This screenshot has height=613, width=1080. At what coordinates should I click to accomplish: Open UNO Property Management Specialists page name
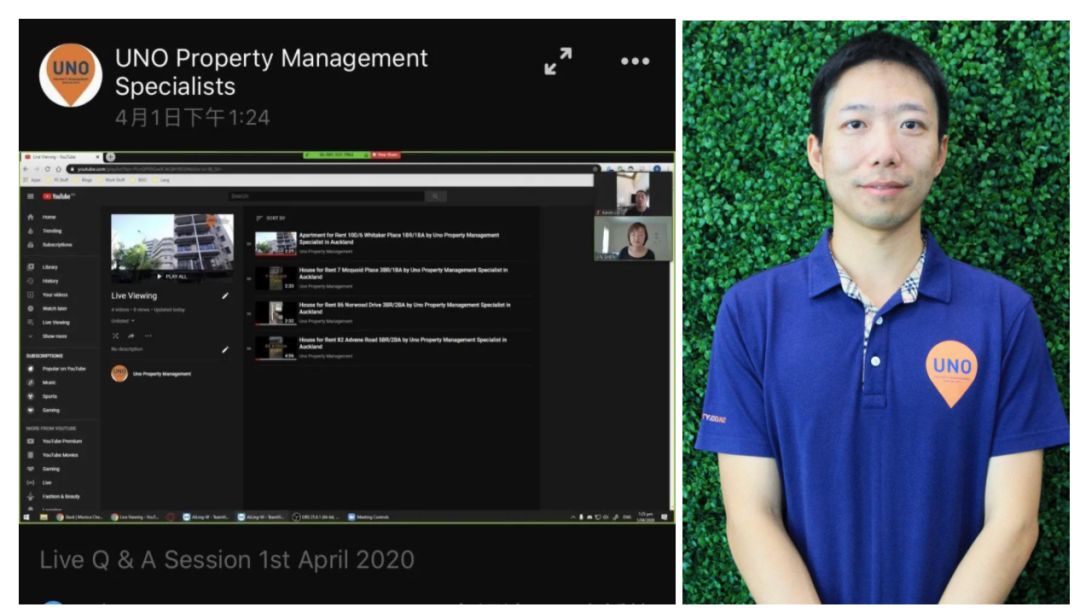pyautogui.click(x=271, y=72)
